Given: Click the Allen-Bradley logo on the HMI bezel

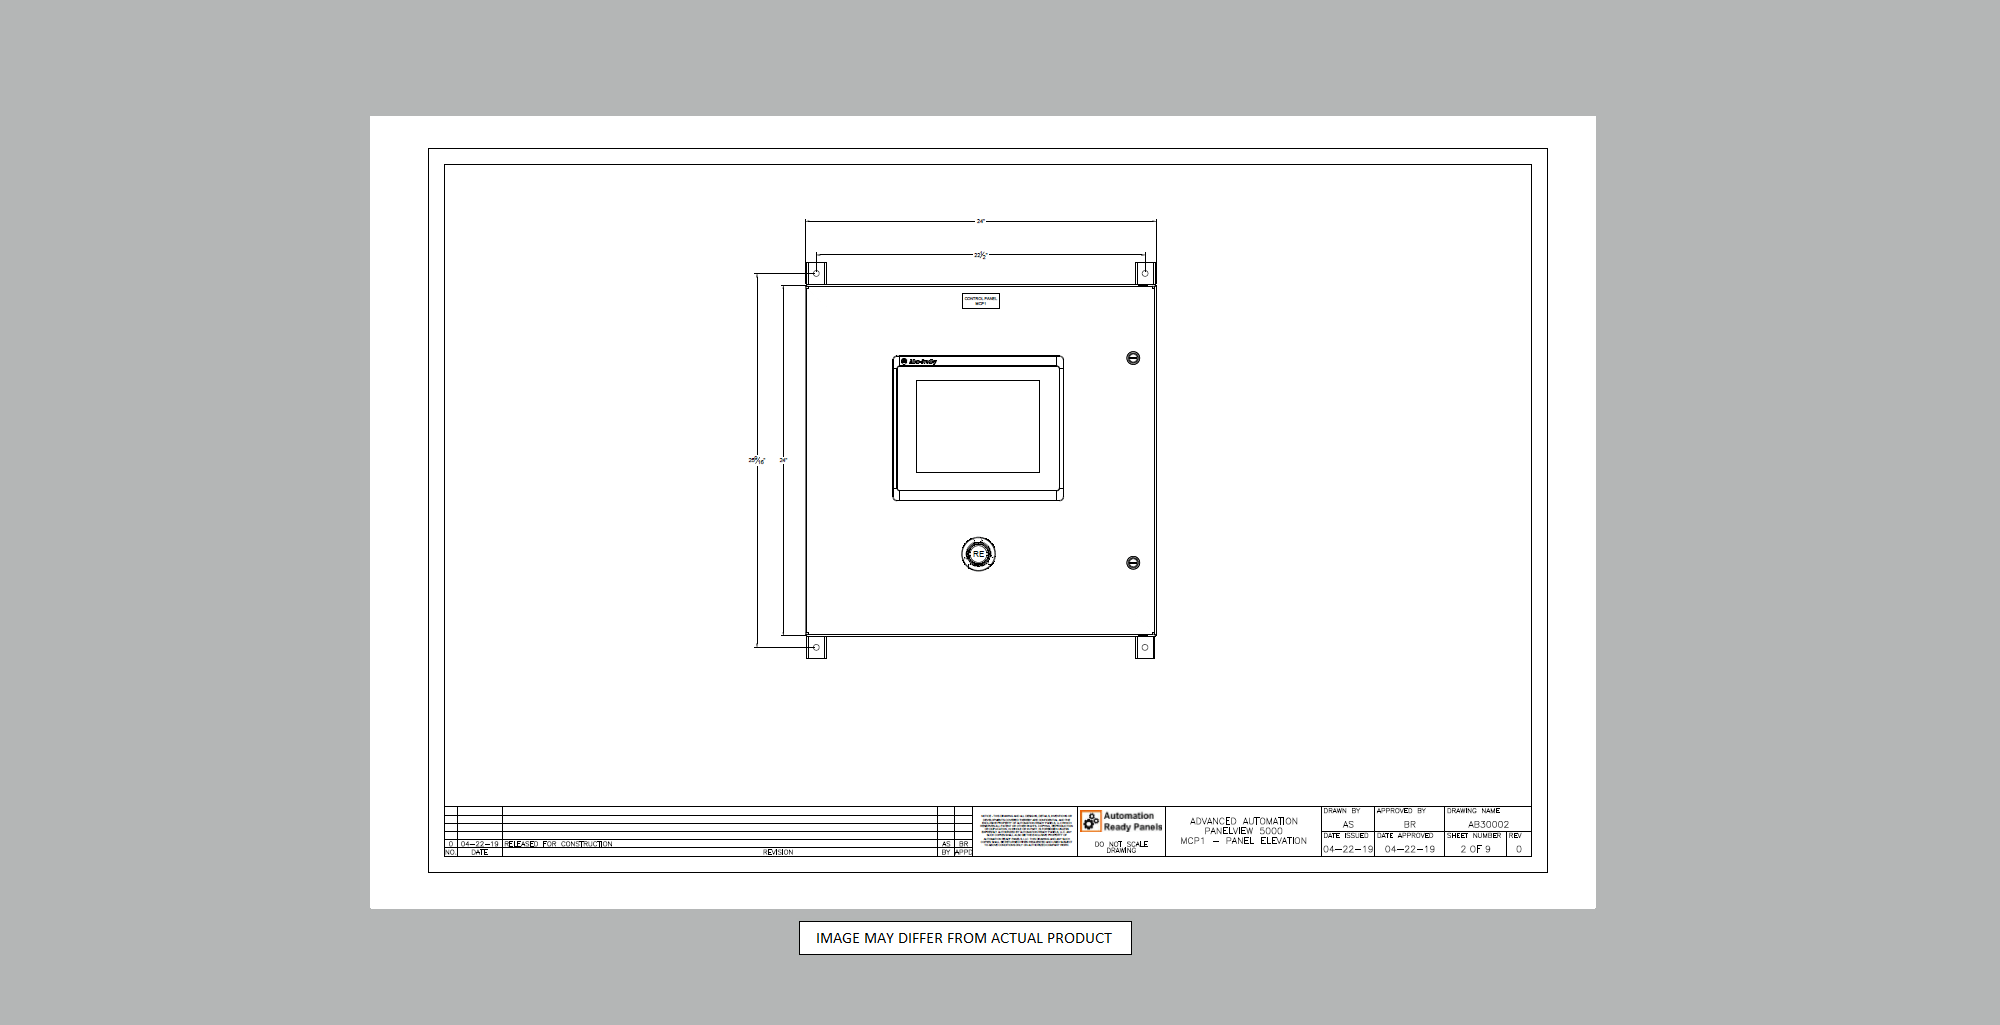Looking at the screenshot, I should (919, 362).
